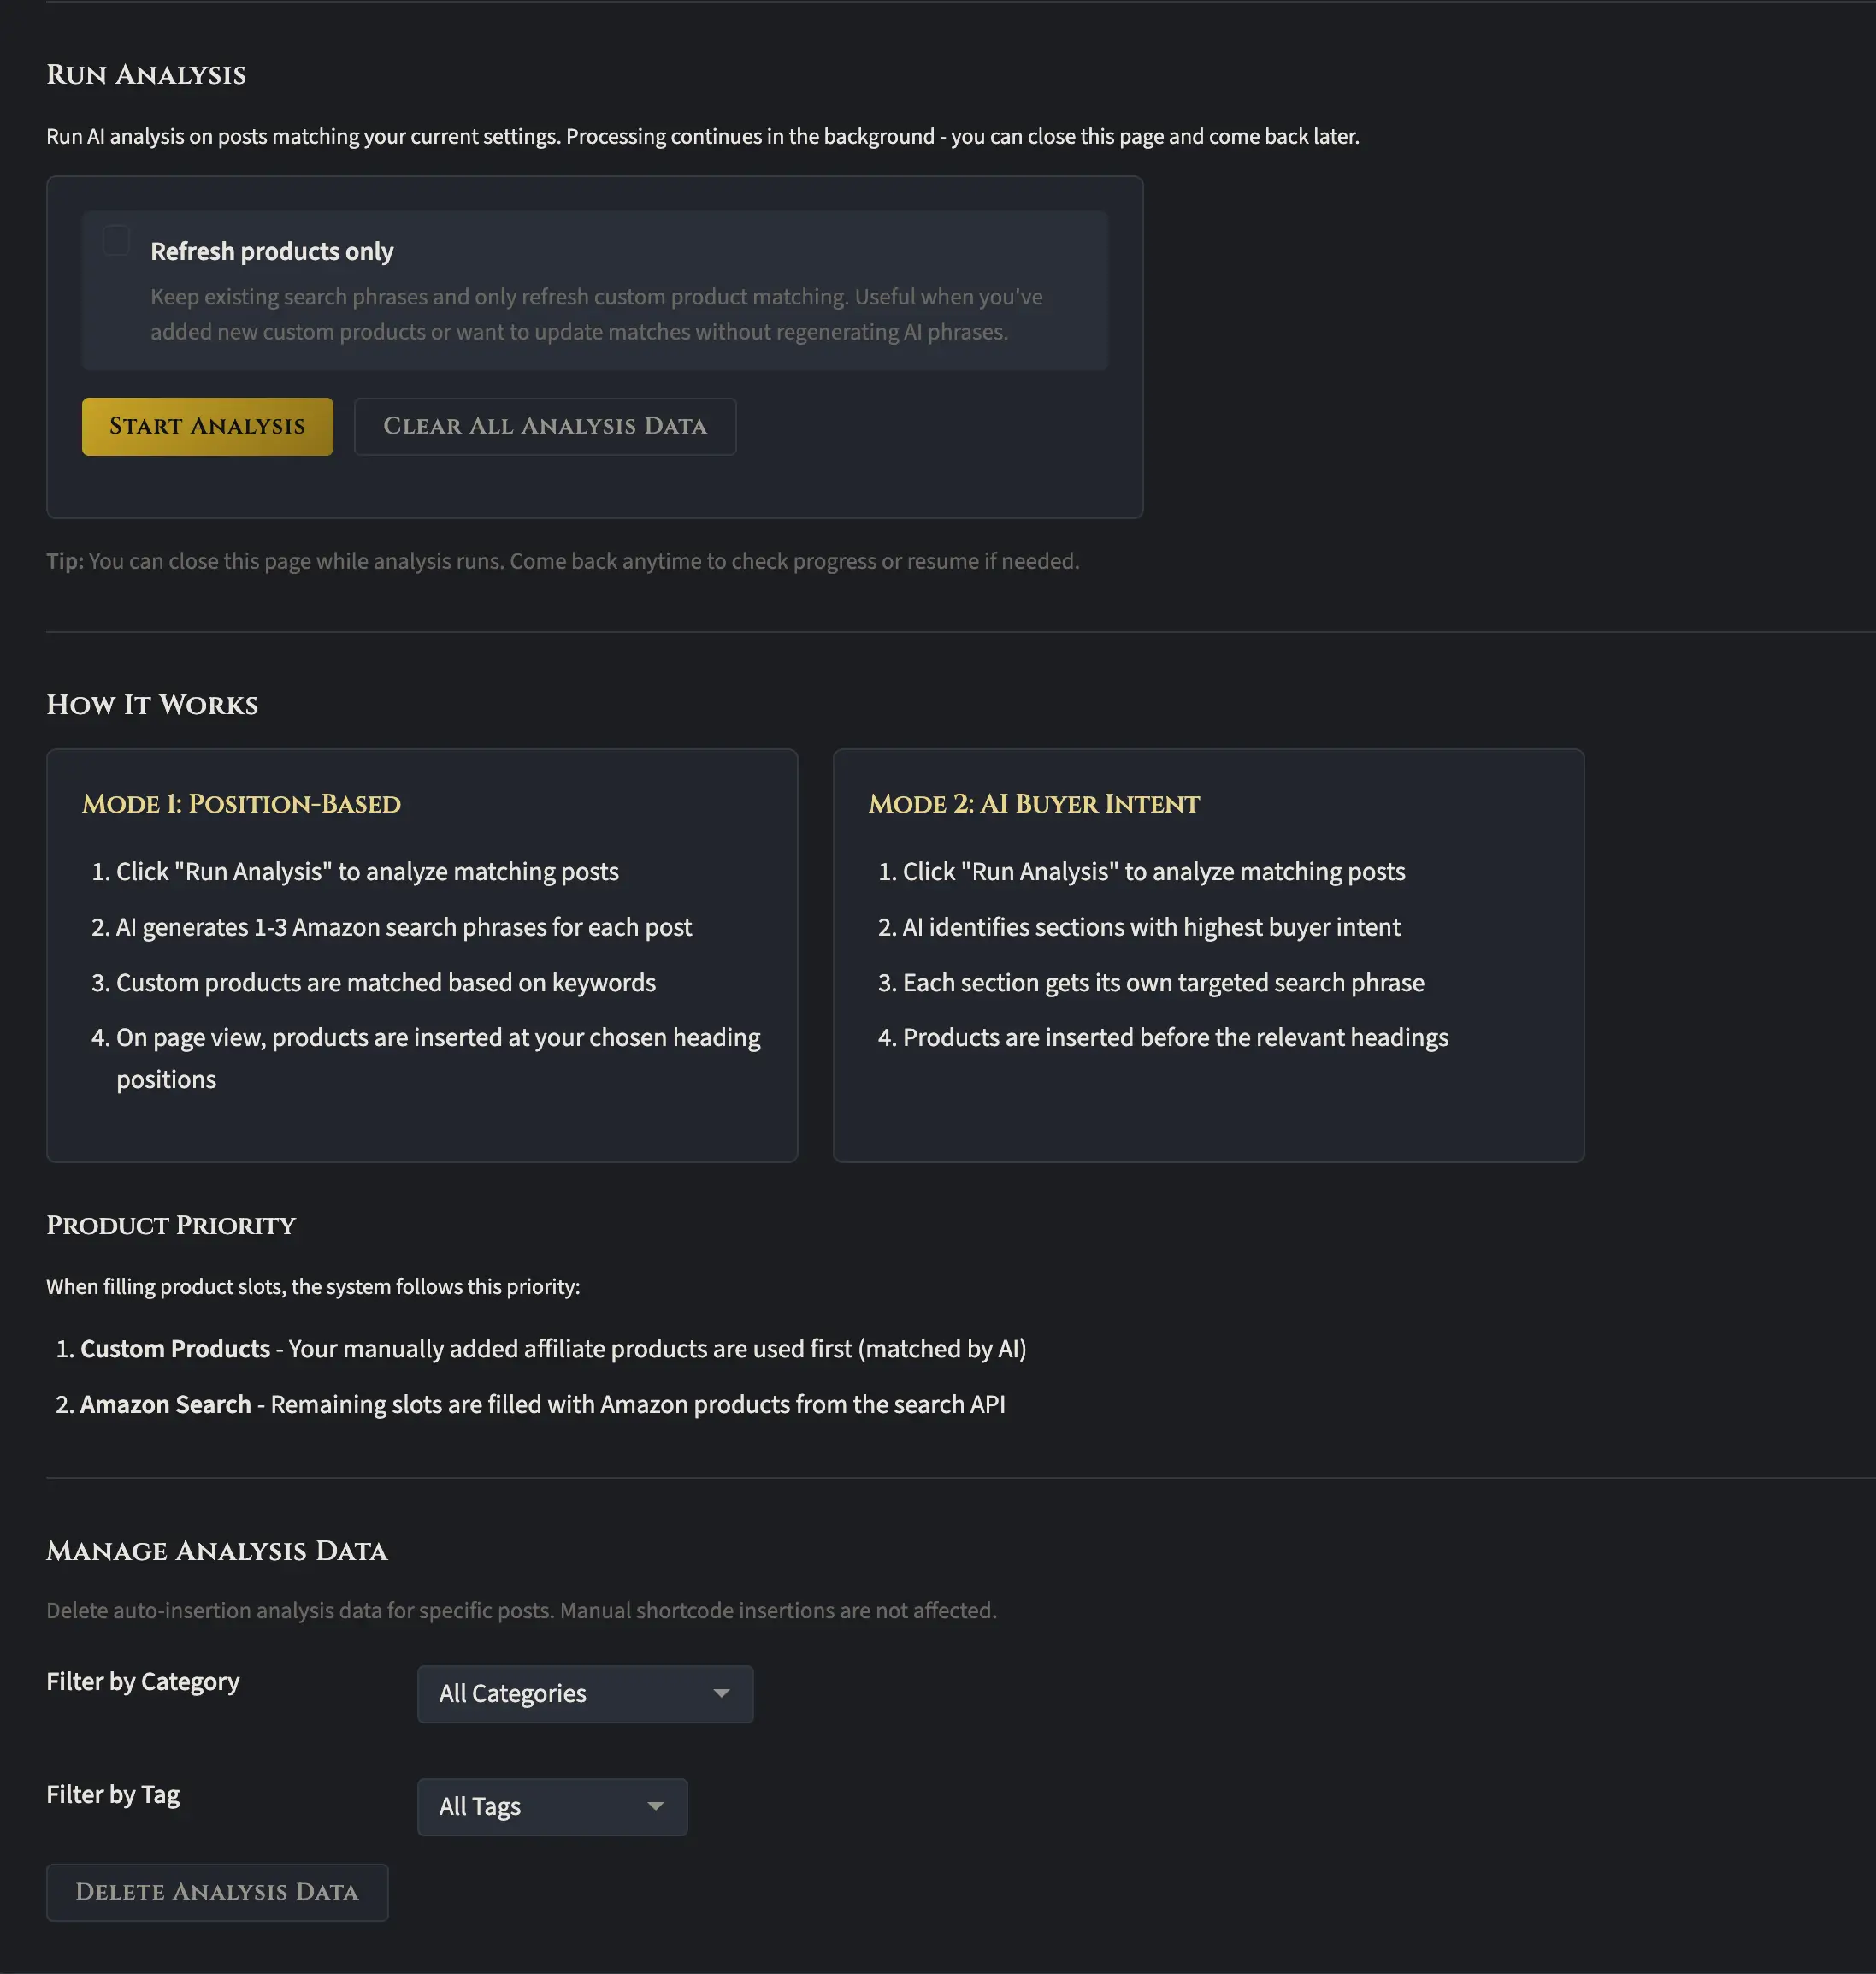
Task: Click the bold Custom Products text
Action: coord(175,1349)
